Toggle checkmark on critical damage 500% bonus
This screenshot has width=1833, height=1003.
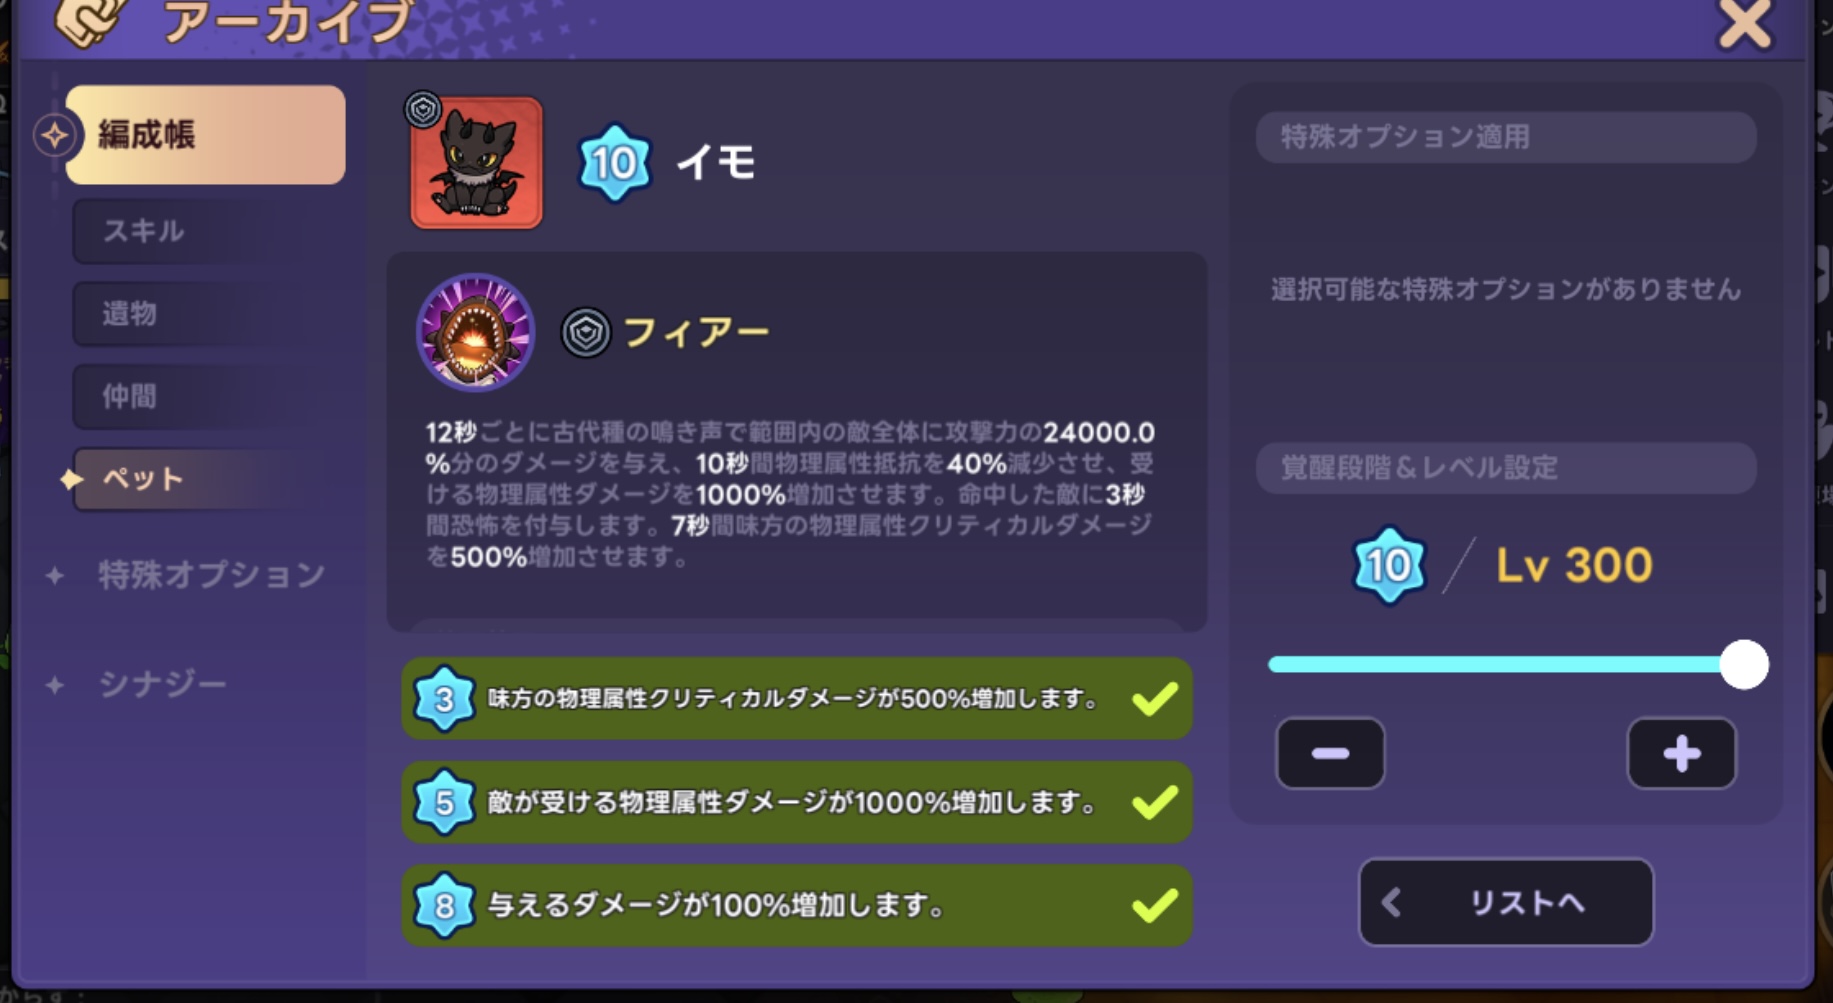1155,699
